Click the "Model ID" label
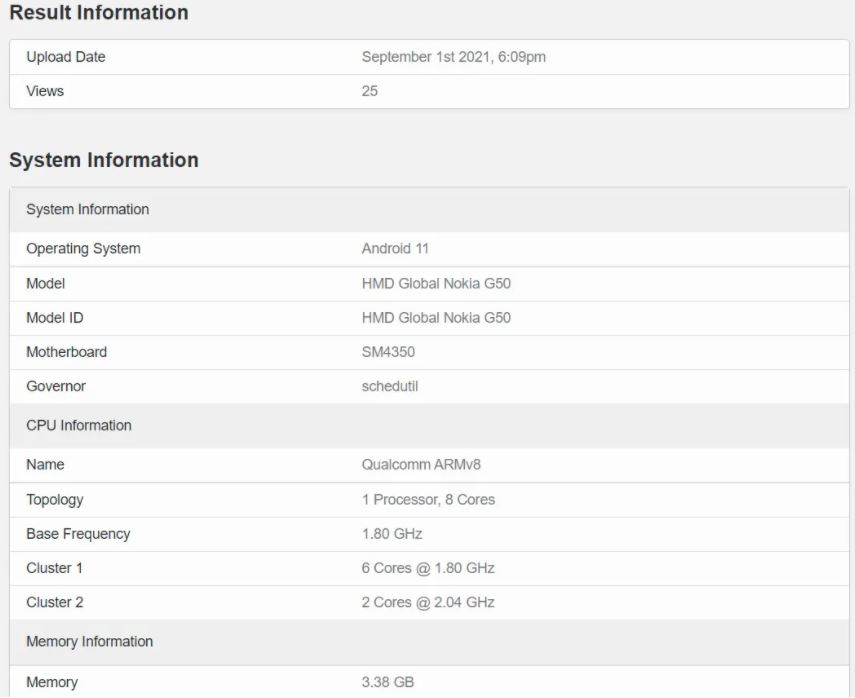 pos(55,318)
